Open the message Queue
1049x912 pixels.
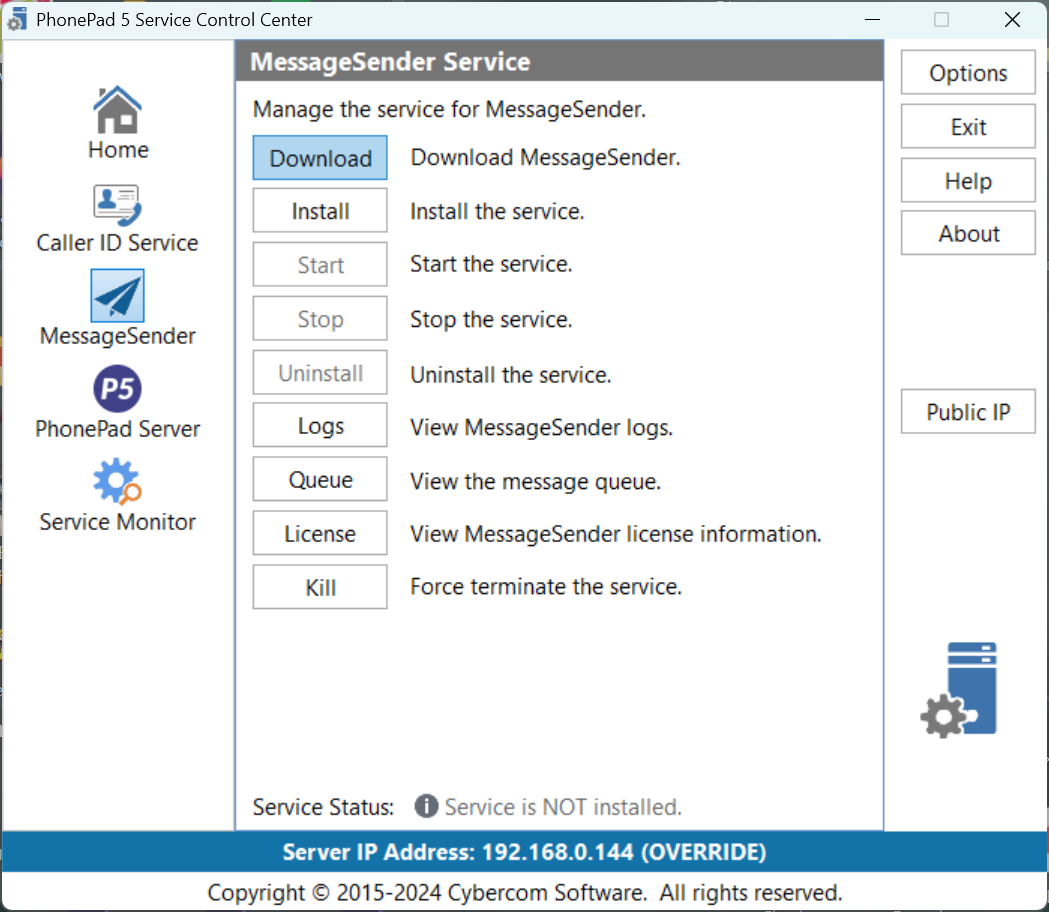tap(320, 479)
